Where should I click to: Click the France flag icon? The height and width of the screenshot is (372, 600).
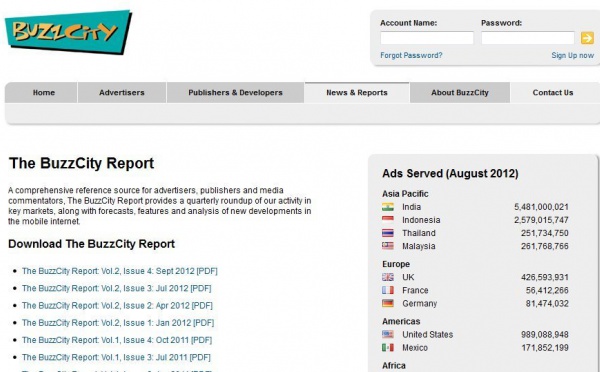pyautogui.click(x=388, y=290)
